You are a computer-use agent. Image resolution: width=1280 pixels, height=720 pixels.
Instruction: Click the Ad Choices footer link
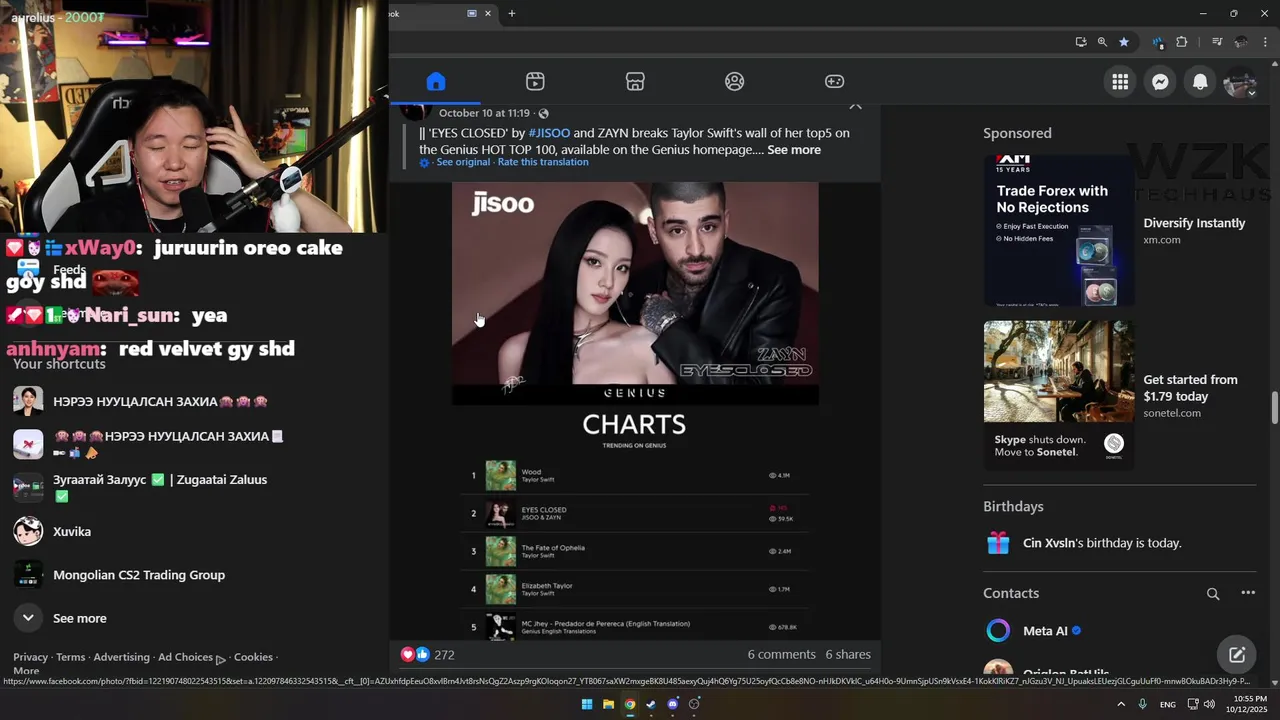(x=191, y=658)
